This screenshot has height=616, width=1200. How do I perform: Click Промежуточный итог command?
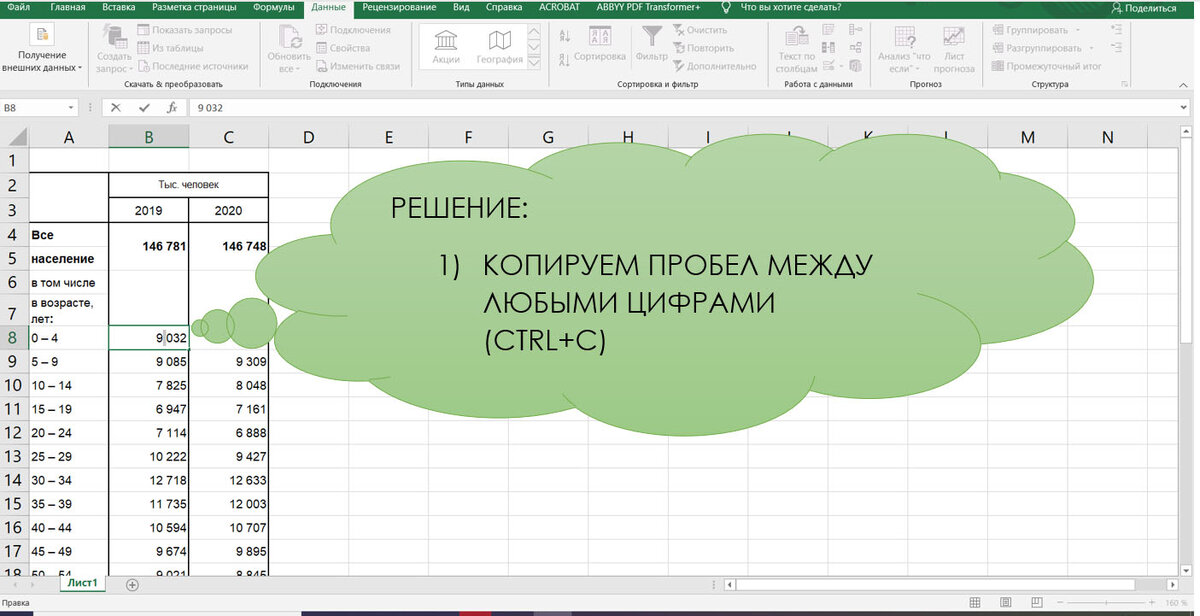click(x=1047, y=66)
